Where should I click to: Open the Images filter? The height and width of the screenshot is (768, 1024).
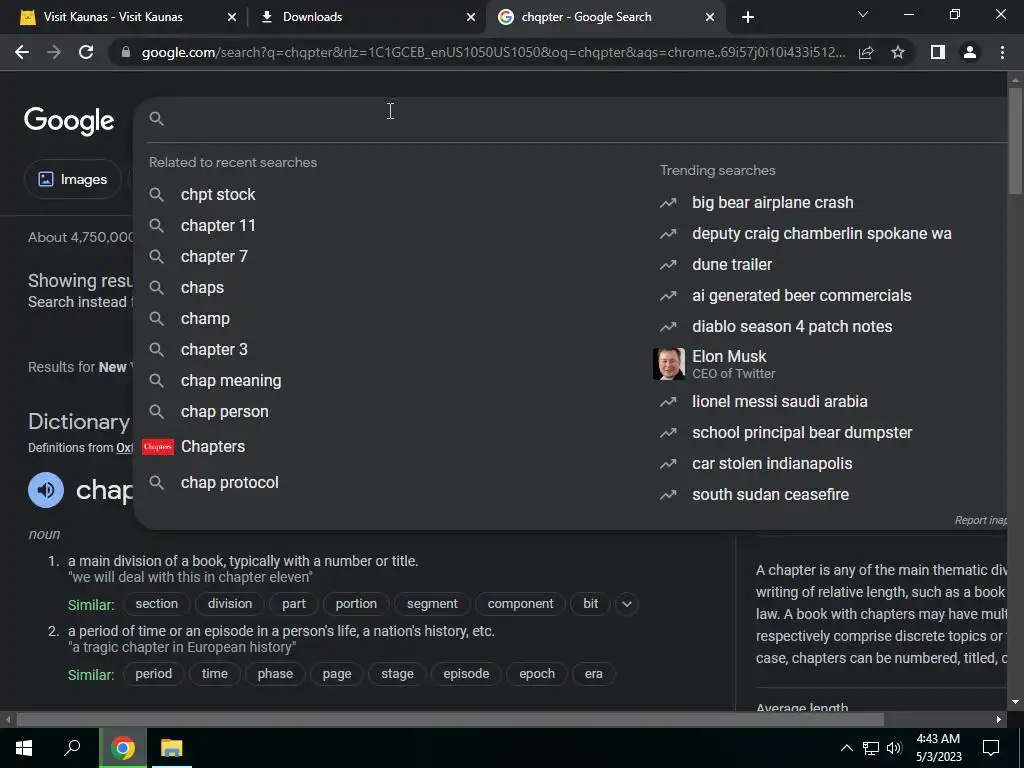pyautogui.click(x=72, y=179)
